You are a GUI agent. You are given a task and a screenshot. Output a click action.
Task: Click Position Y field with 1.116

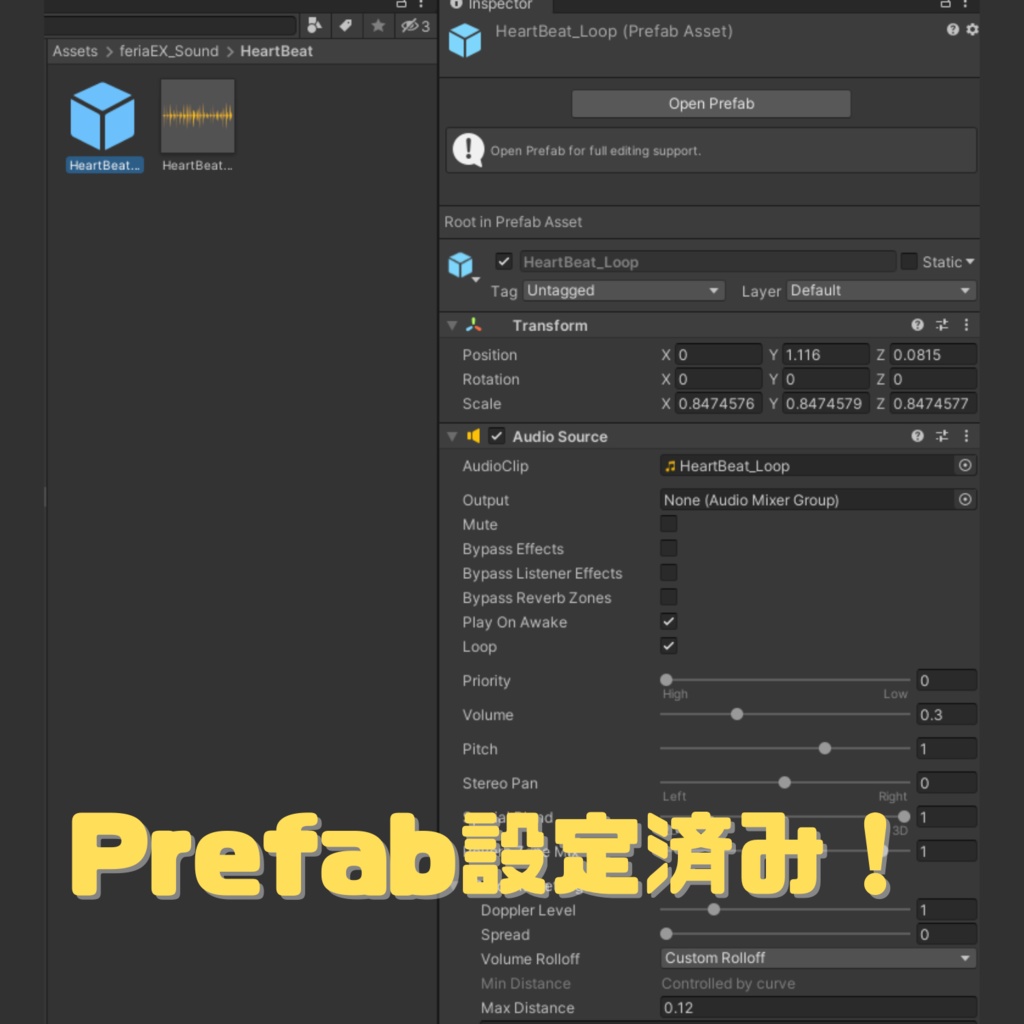coord(825,355)
